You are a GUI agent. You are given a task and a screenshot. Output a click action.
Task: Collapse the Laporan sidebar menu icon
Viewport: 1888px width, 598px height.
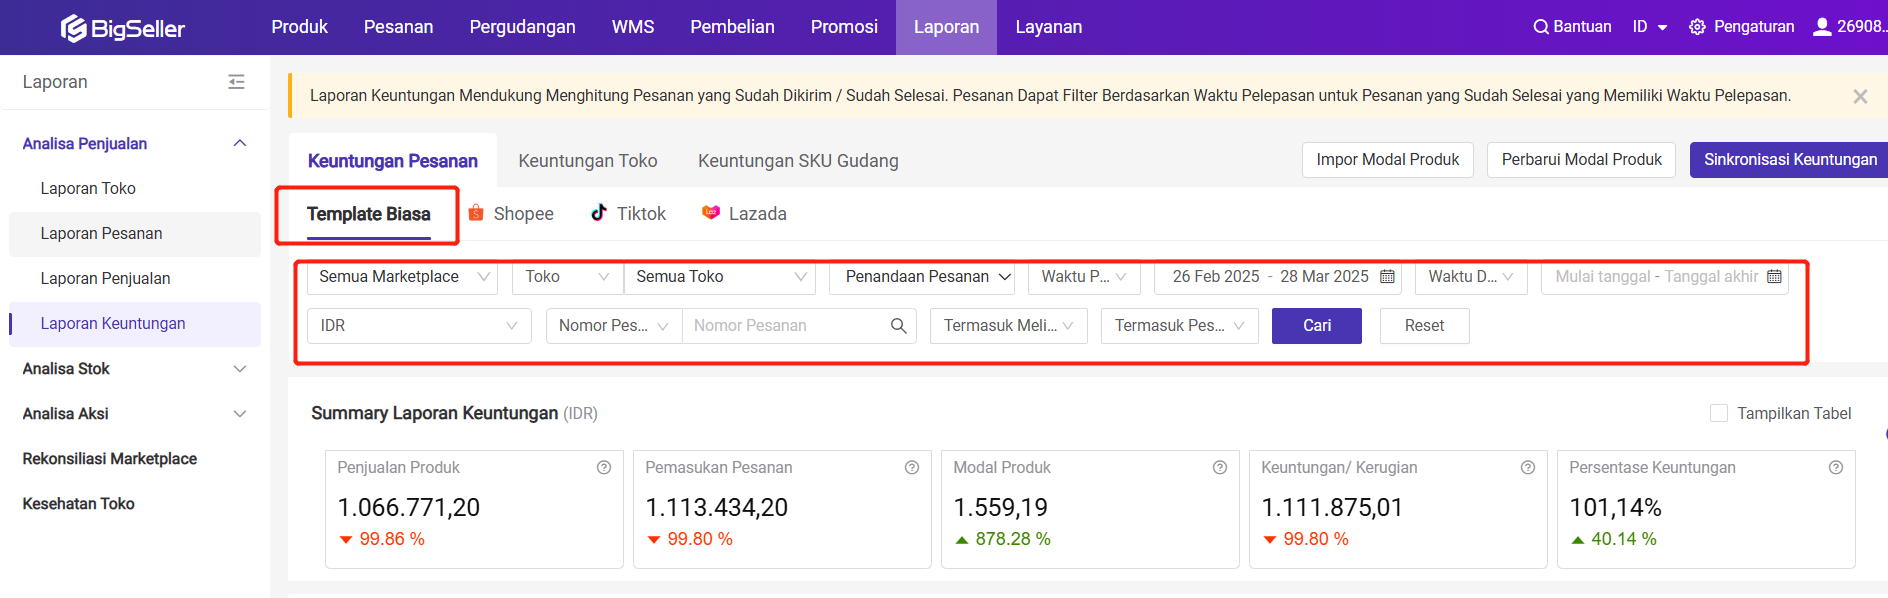(x=236, y=82)
